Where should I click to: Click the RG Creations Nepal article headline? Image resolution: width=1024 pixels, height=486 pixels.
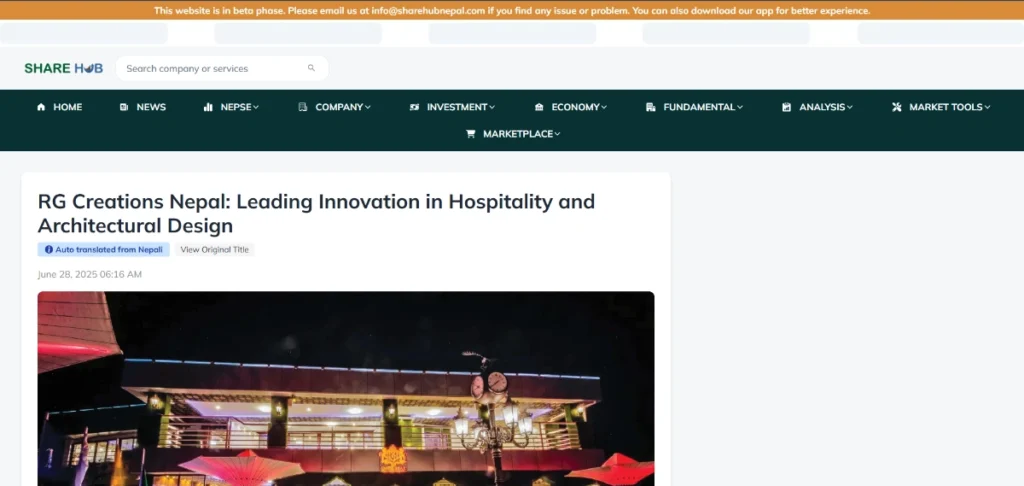pos(316,214)
